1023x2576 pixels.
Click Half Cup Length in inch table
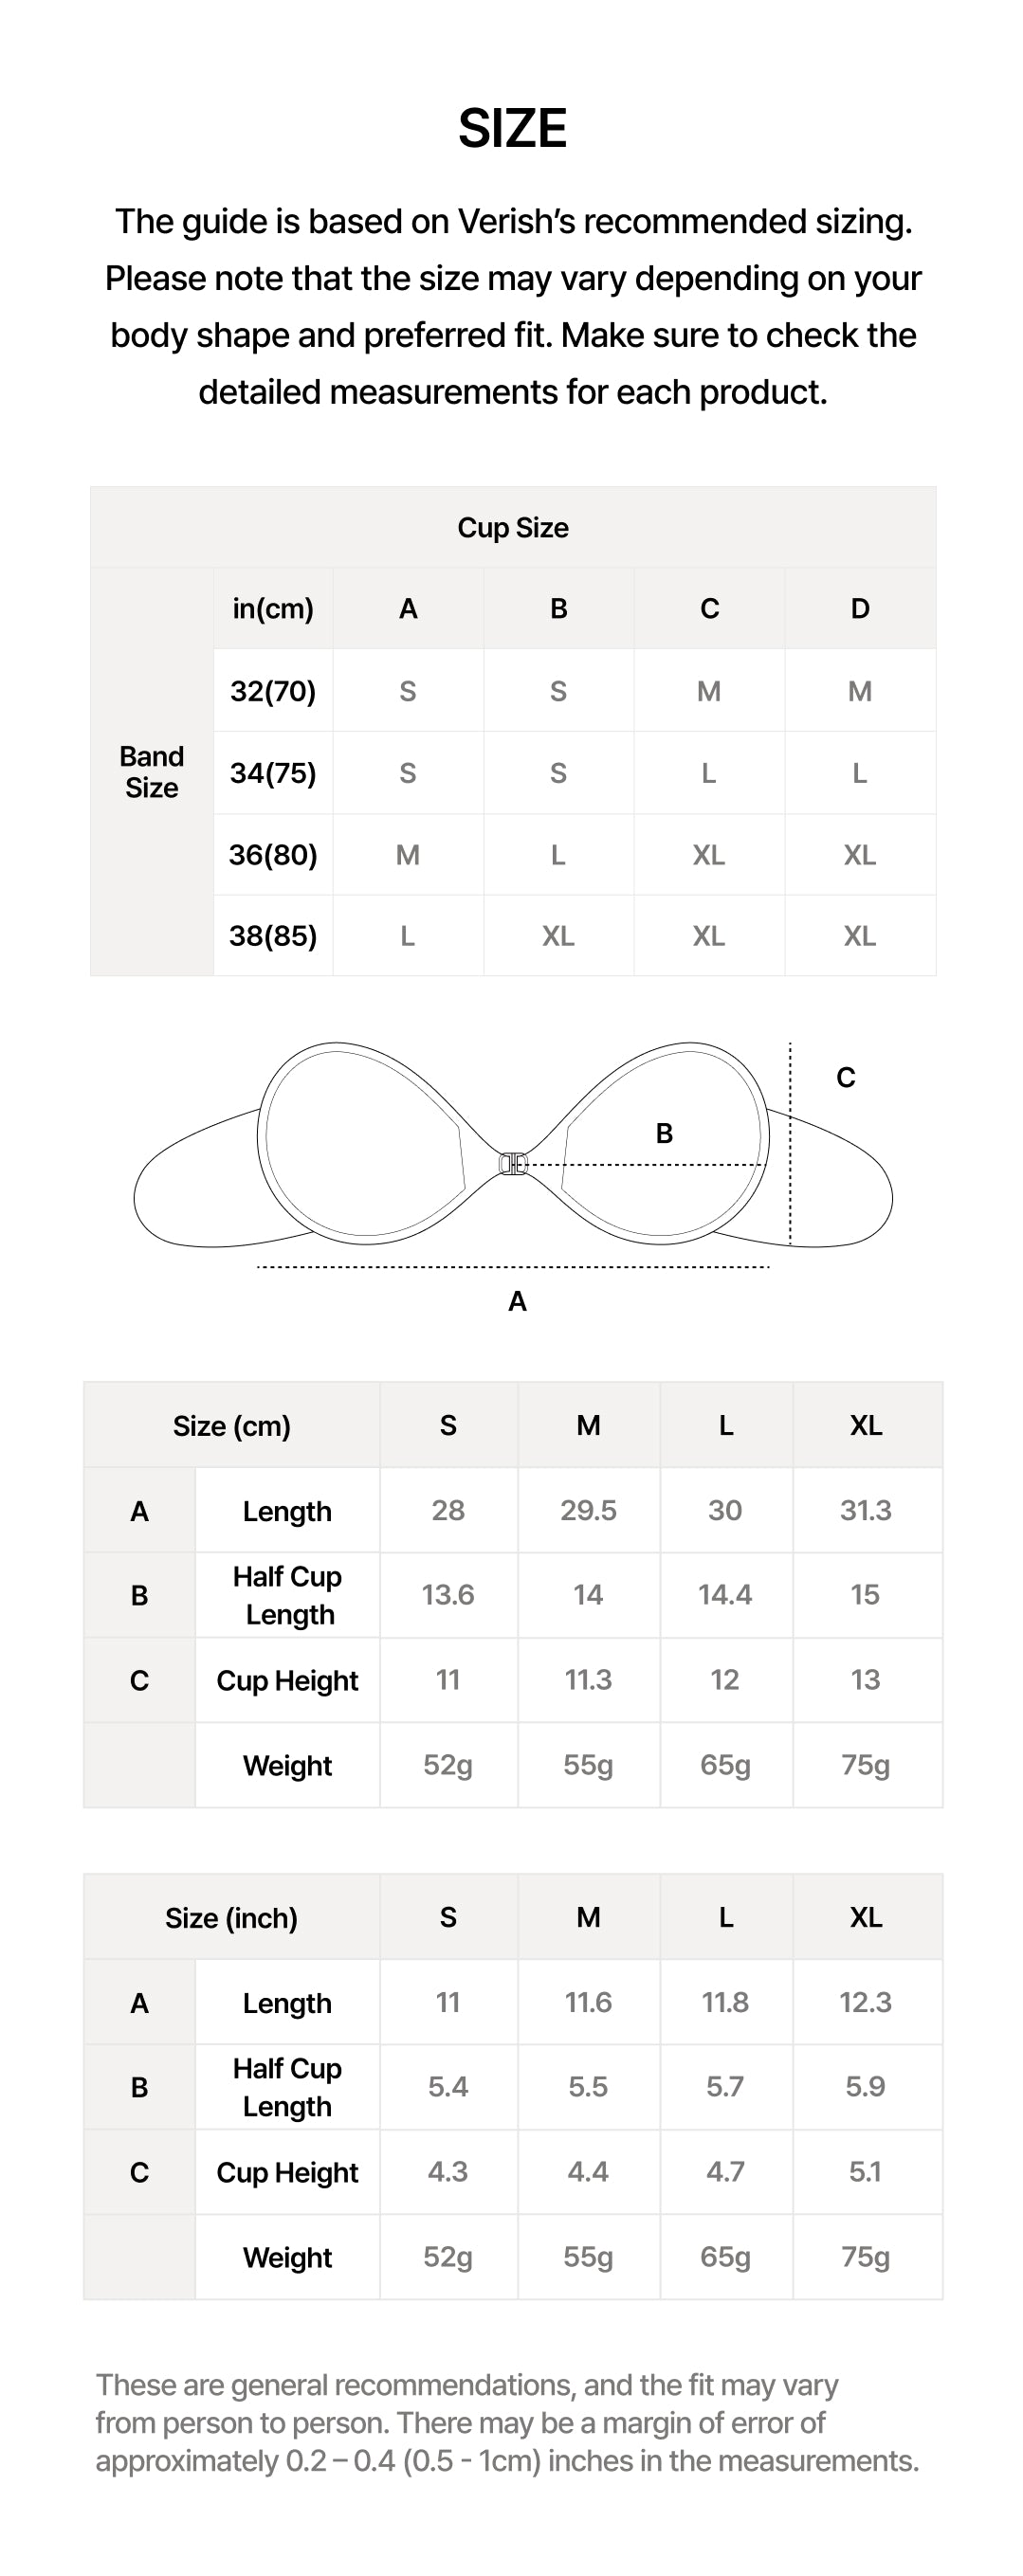[287, 2087]
